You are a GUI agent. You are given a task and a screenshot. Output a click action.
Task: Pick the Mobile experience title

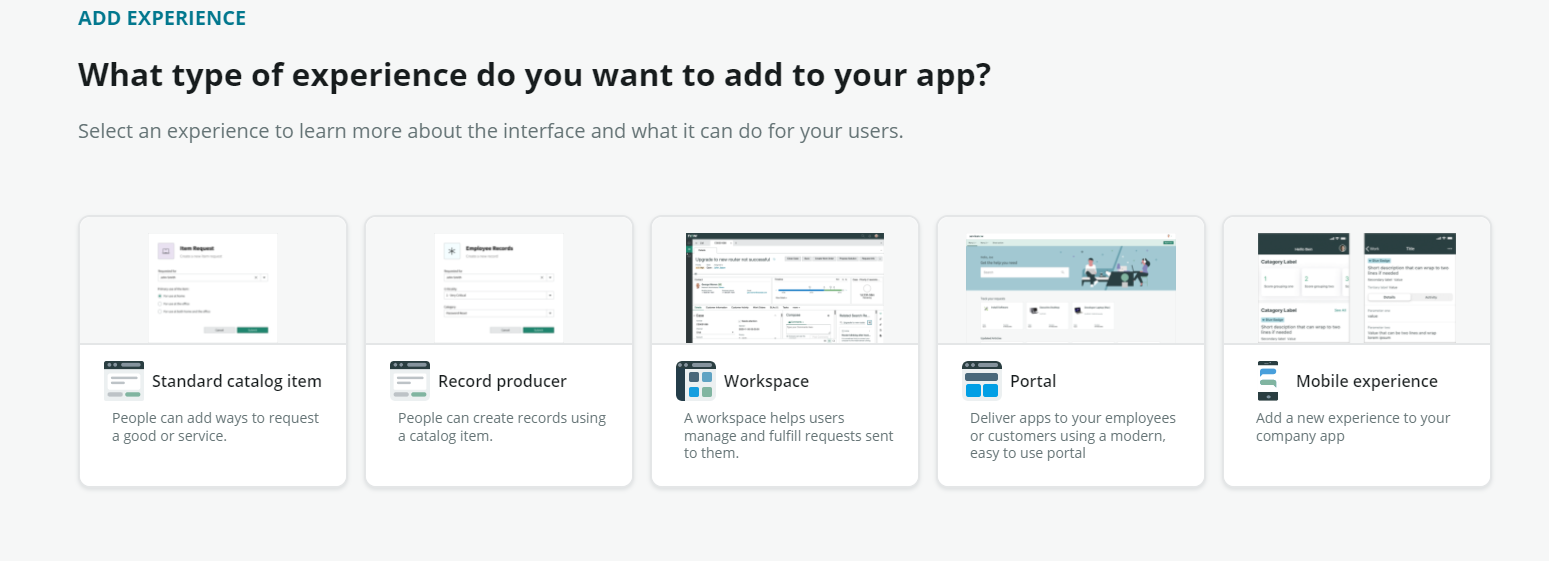(x=1366, y=381)
